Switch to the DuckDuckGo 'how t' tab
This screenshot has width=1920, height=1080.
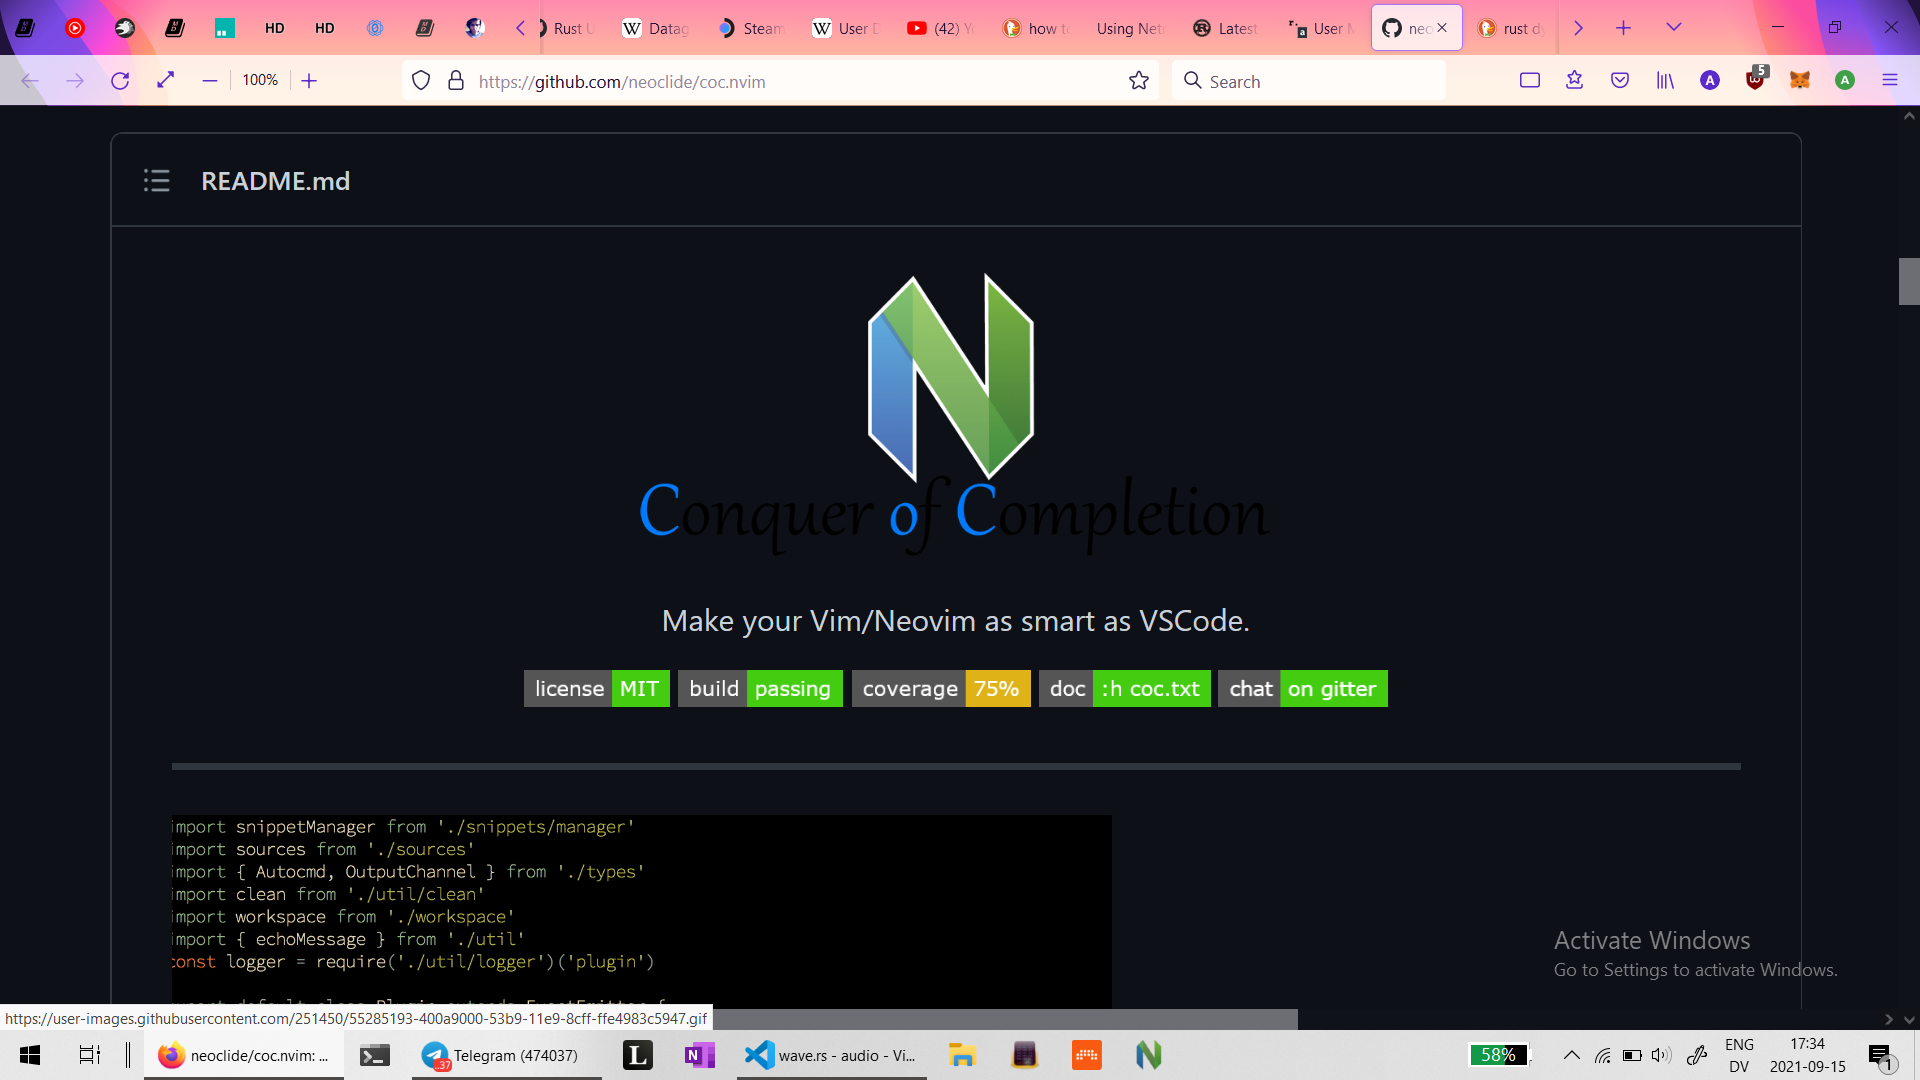click(x=1036, y=28)
